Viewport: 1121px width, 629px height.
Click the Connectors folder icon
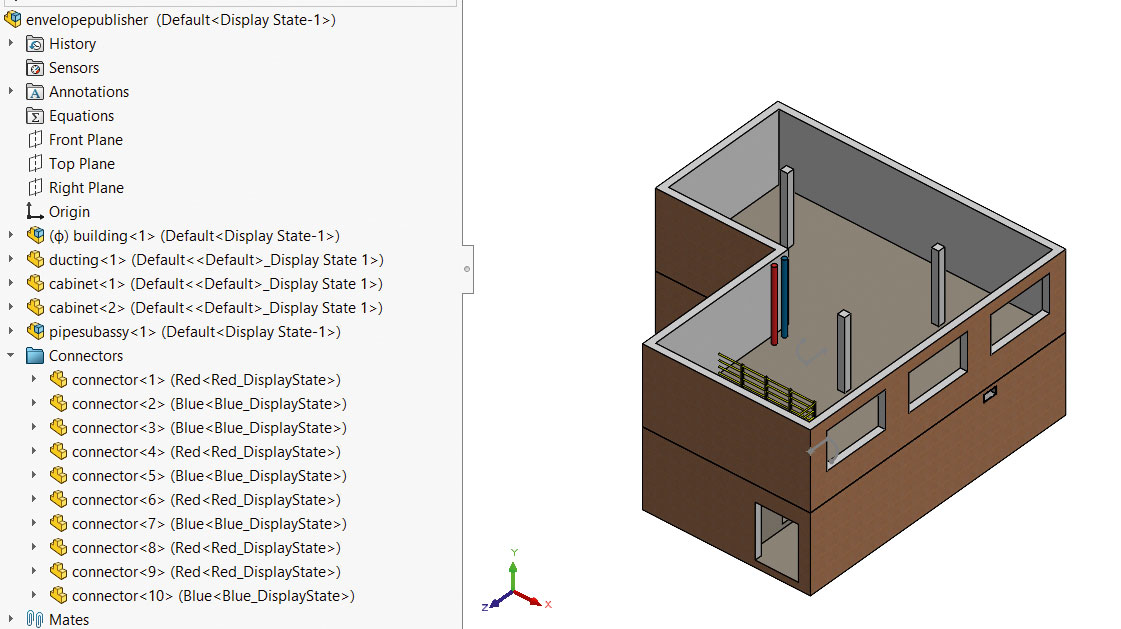coord(35,356)
